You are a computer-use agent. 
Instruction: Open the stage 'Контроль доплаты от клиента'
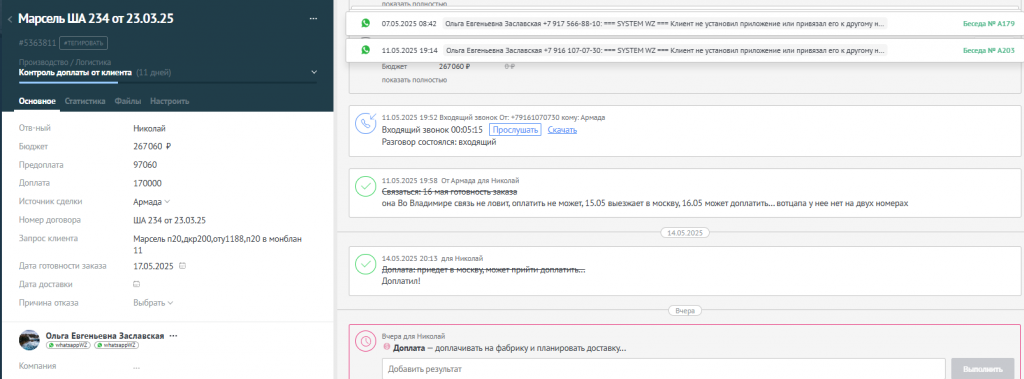pyautogui.click(x=76, y=73)
